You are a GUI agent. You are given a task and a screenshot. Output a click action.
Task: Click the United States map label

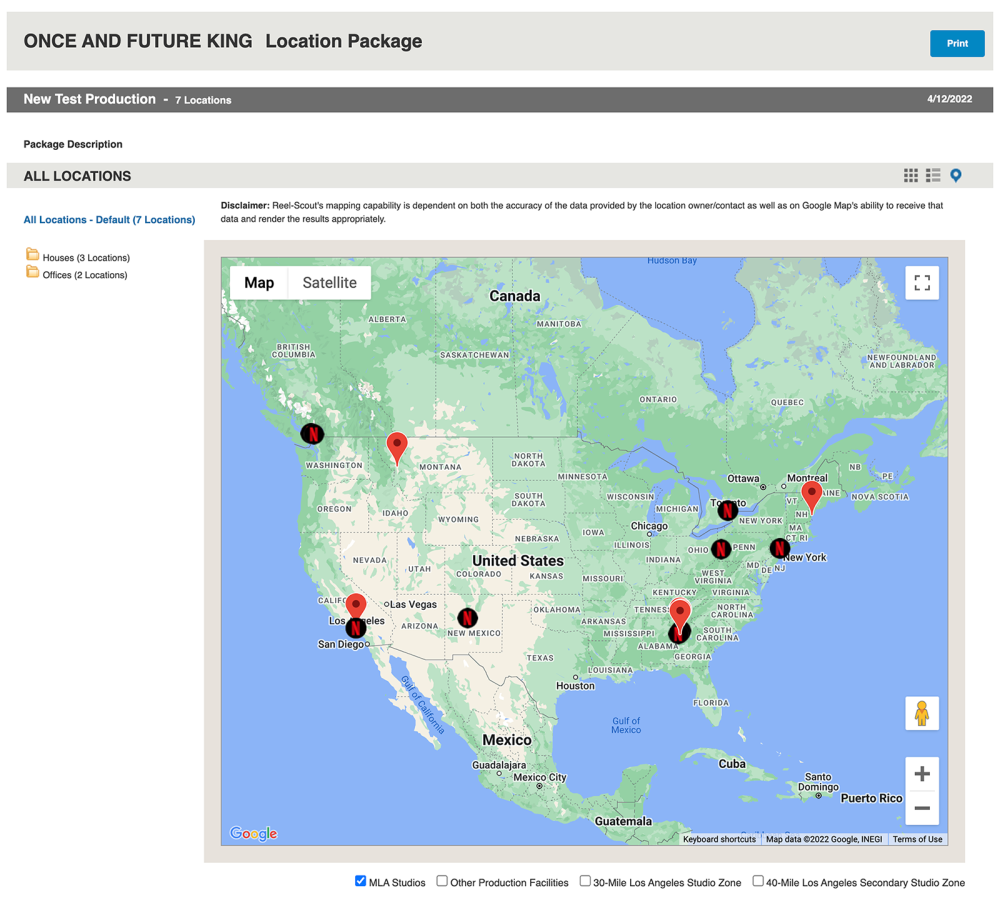pos(518,561)
